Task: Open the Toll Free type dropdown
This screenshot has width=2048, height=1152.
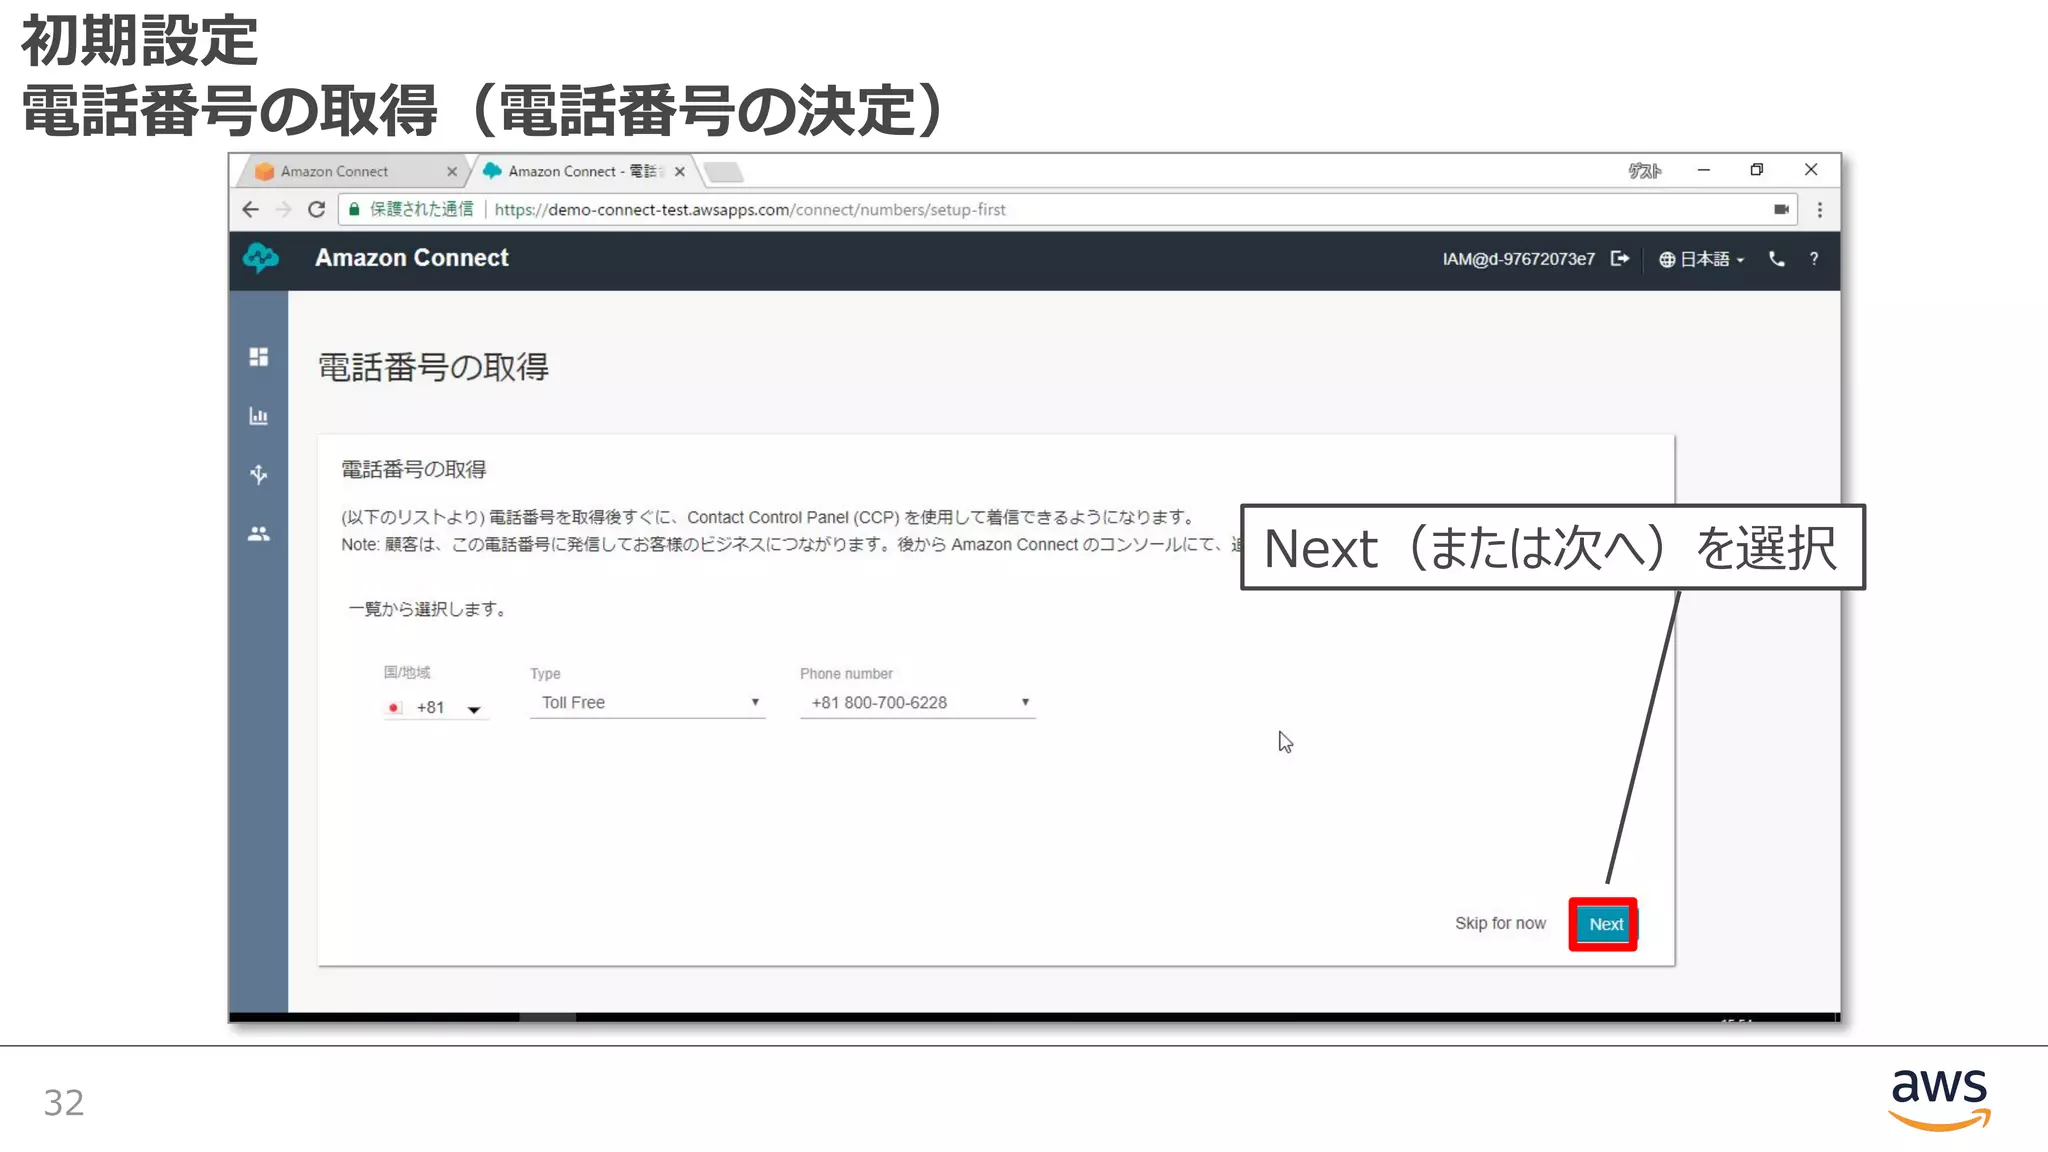Action: (648, 703)
